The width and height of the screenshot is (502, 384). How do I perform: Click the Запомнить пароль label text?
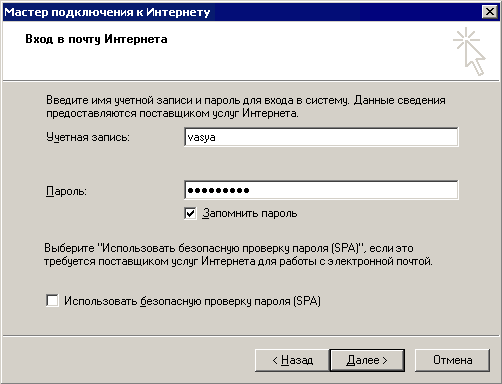(250, 213)
